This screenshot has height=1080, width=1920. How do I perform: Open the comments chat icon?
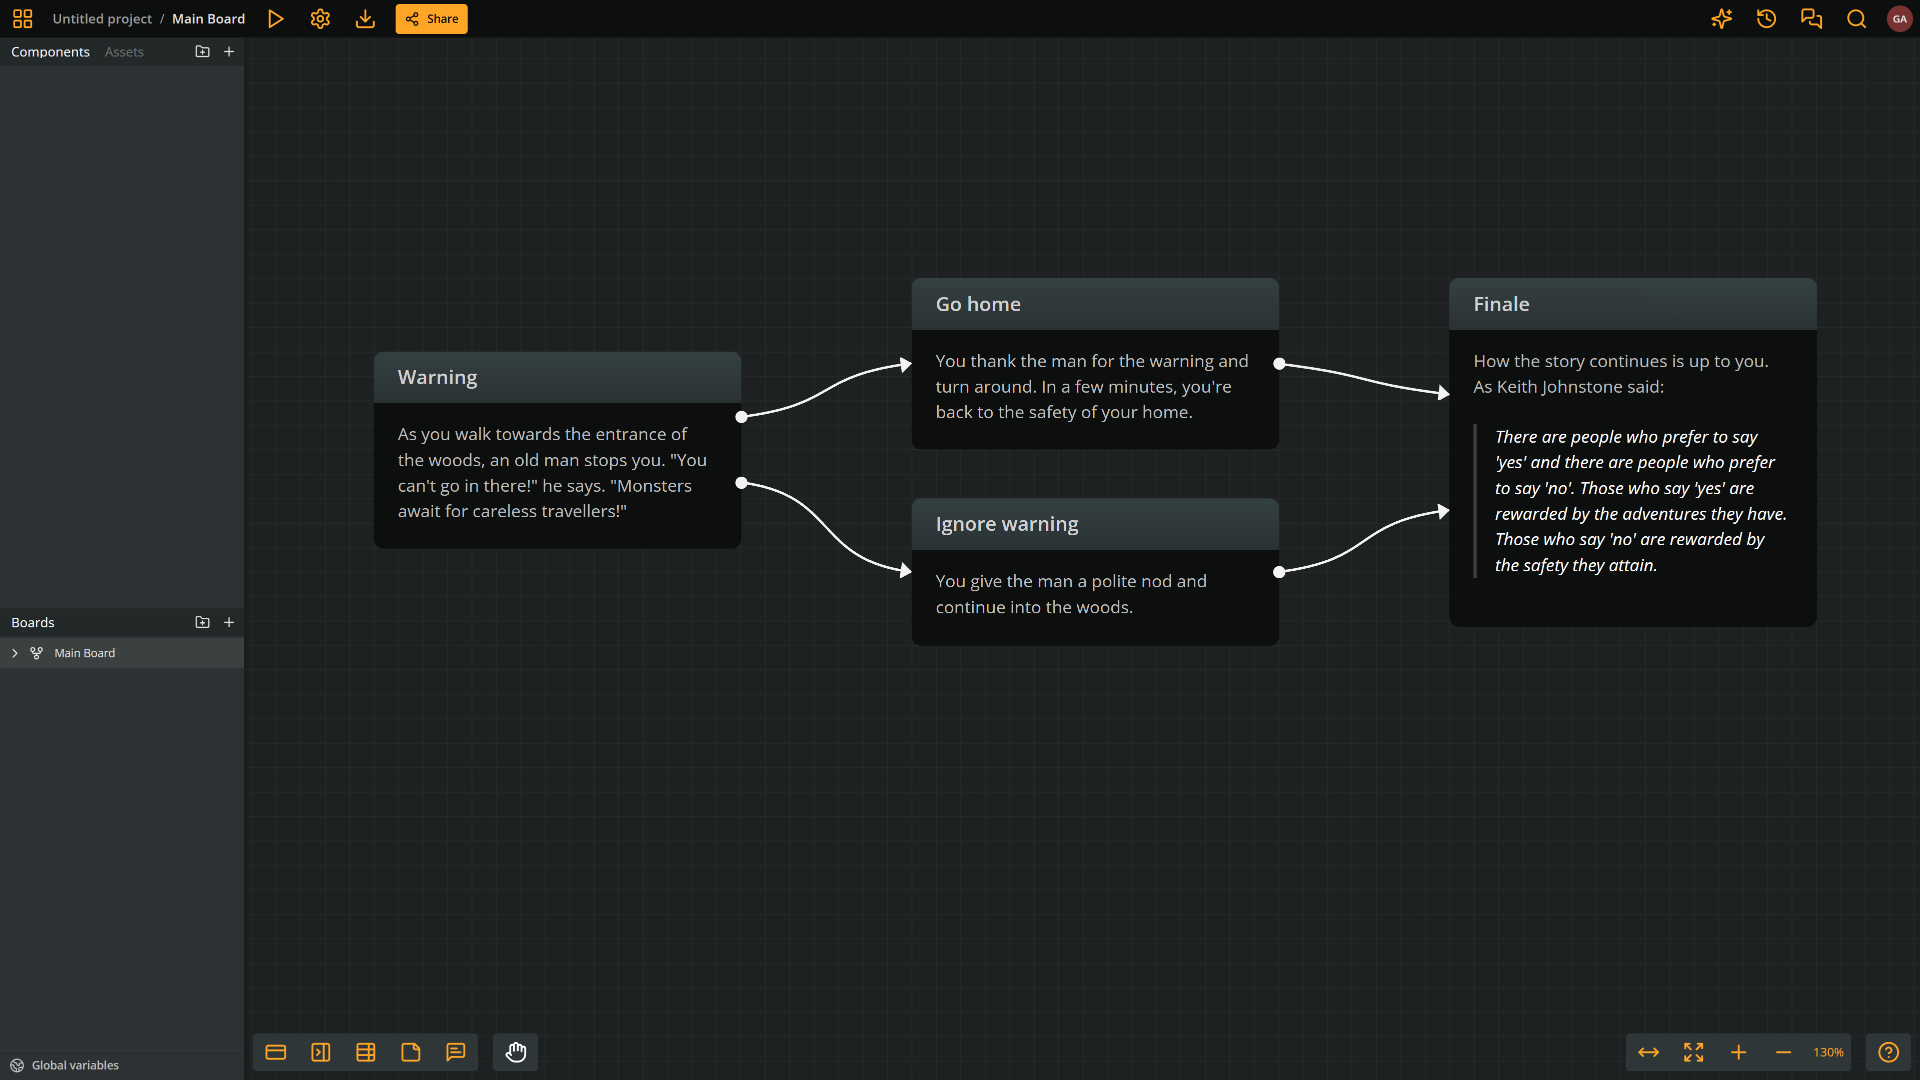coord(1811,19)
